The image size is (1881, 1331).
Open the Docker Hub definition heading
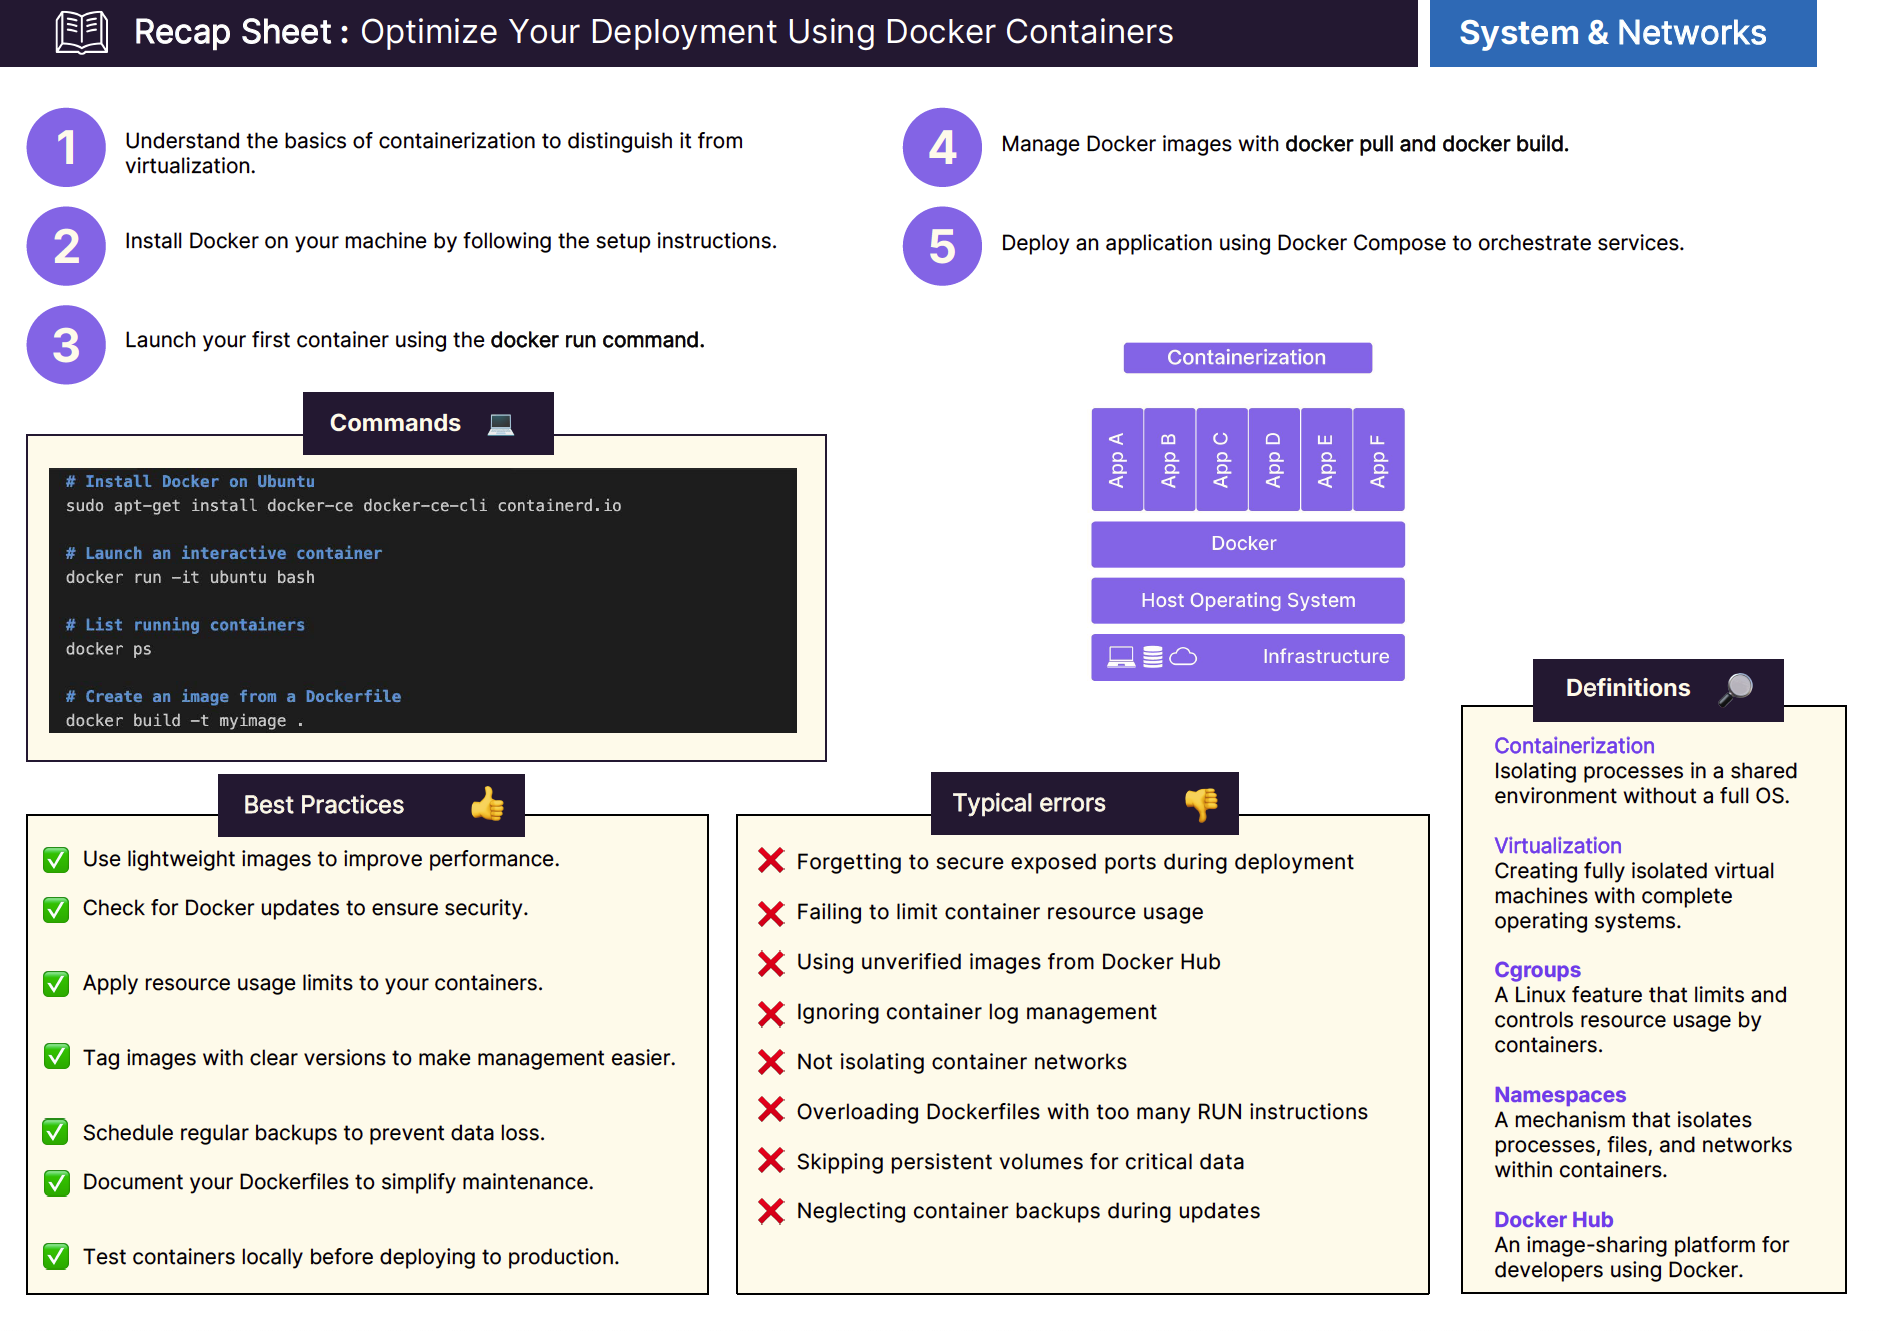click(1553, 1220)
